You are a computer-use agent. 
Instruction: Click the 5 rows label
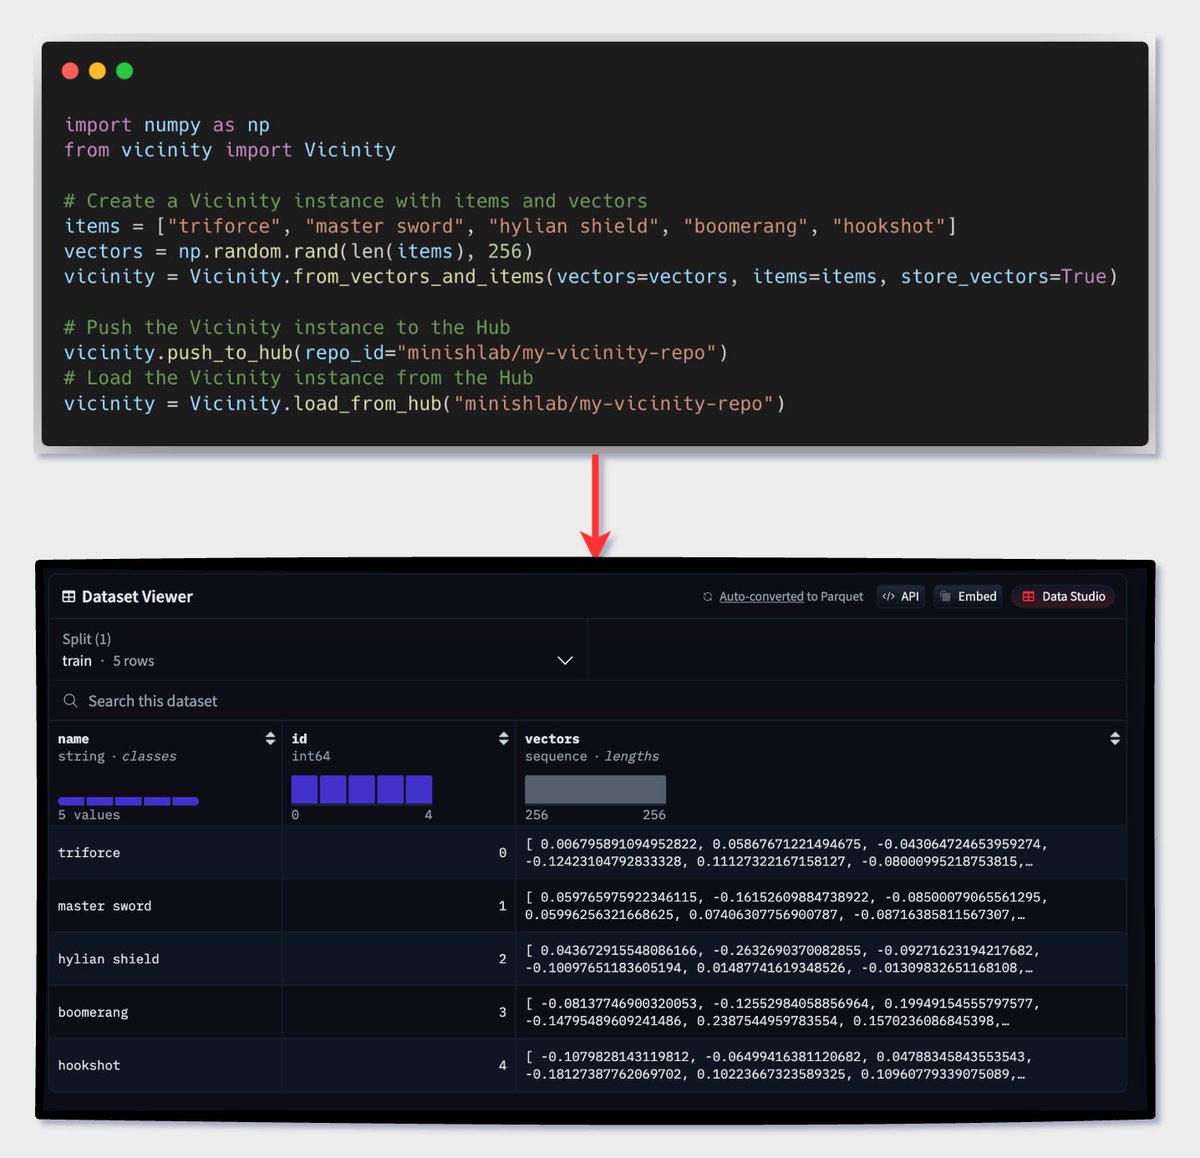pos(133,661)
